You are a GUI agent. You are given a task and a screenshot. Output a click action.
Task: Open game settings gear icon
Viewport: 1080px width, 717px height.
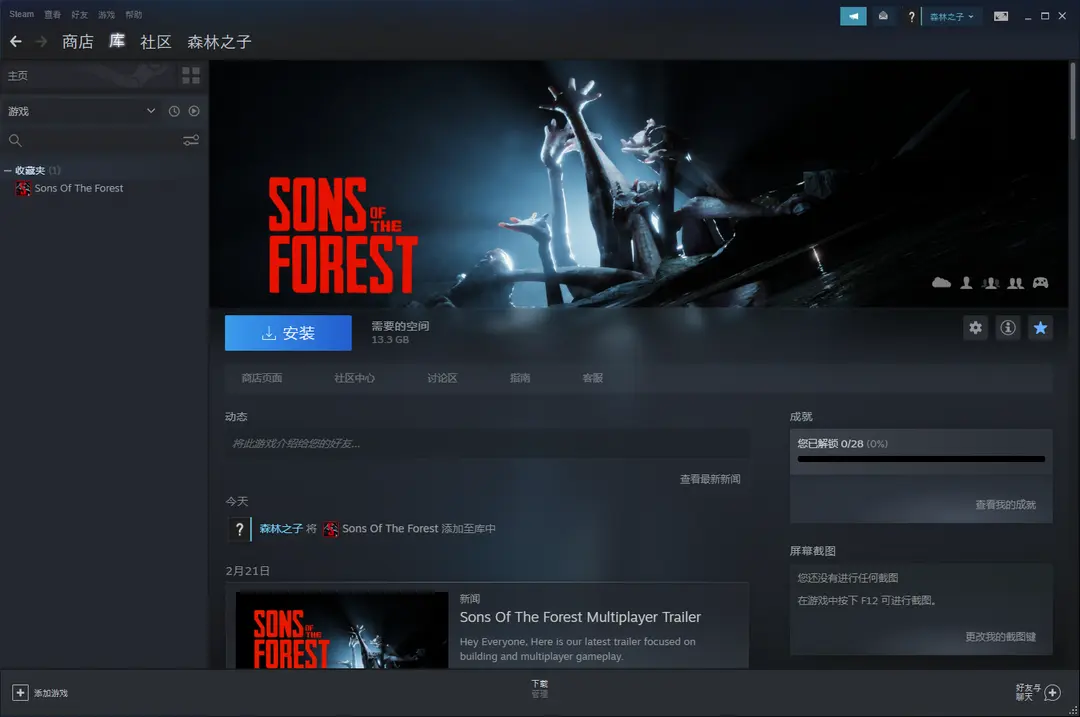[x=975, y=328]
